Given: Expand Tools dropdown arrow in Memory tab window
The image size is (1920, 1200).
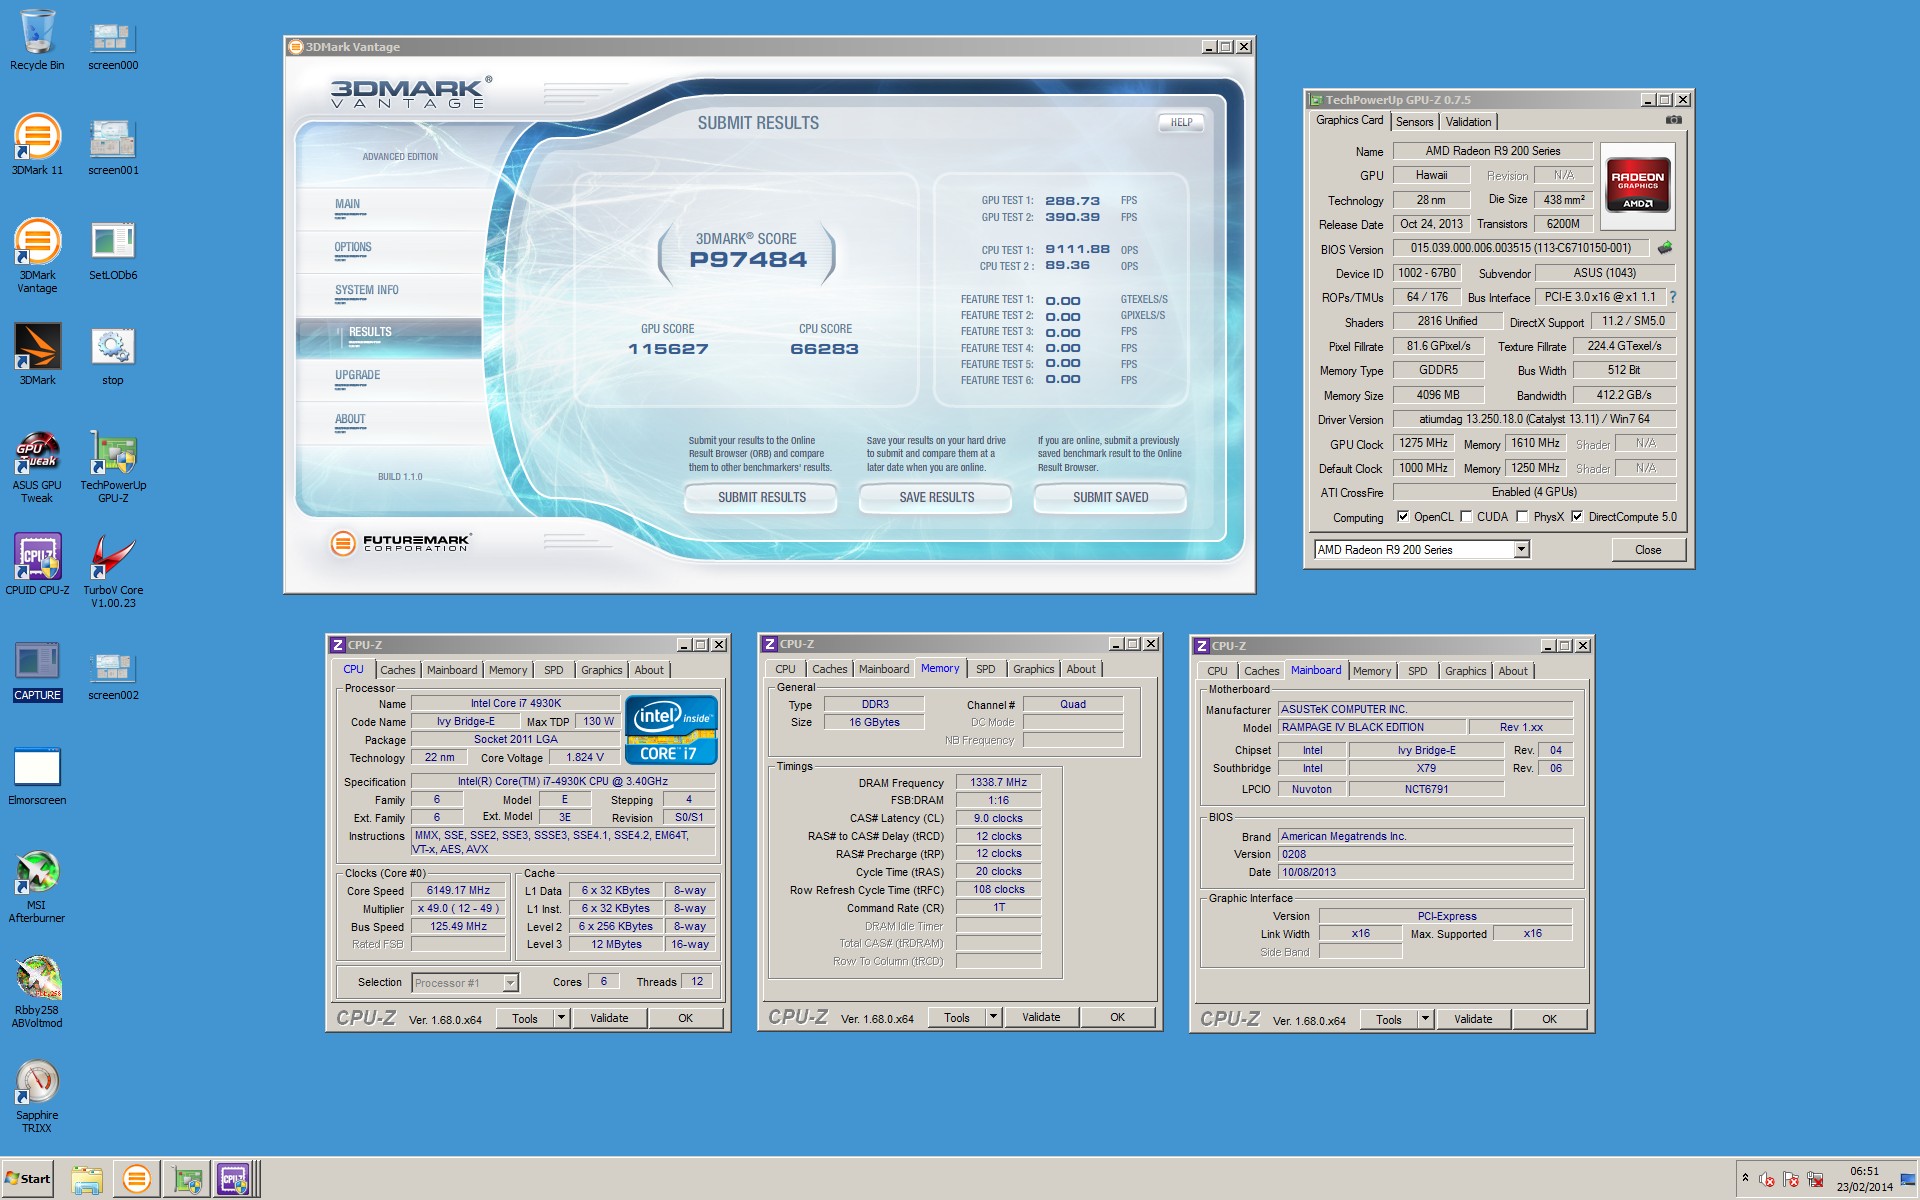Looking at the screenshot, I should pos(993,1017).
